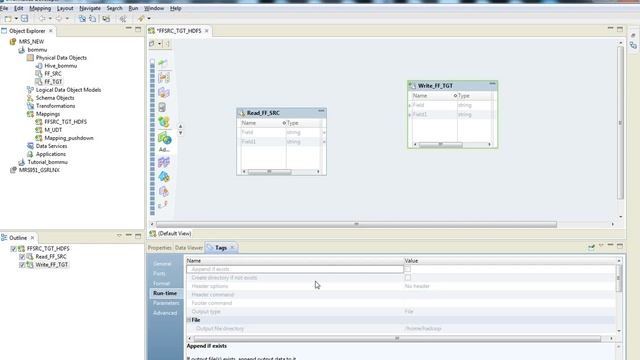The height and width of the screenshot is (360, 640).
Task: Toggle Append if exists checkbox
Action: [407, 269]
